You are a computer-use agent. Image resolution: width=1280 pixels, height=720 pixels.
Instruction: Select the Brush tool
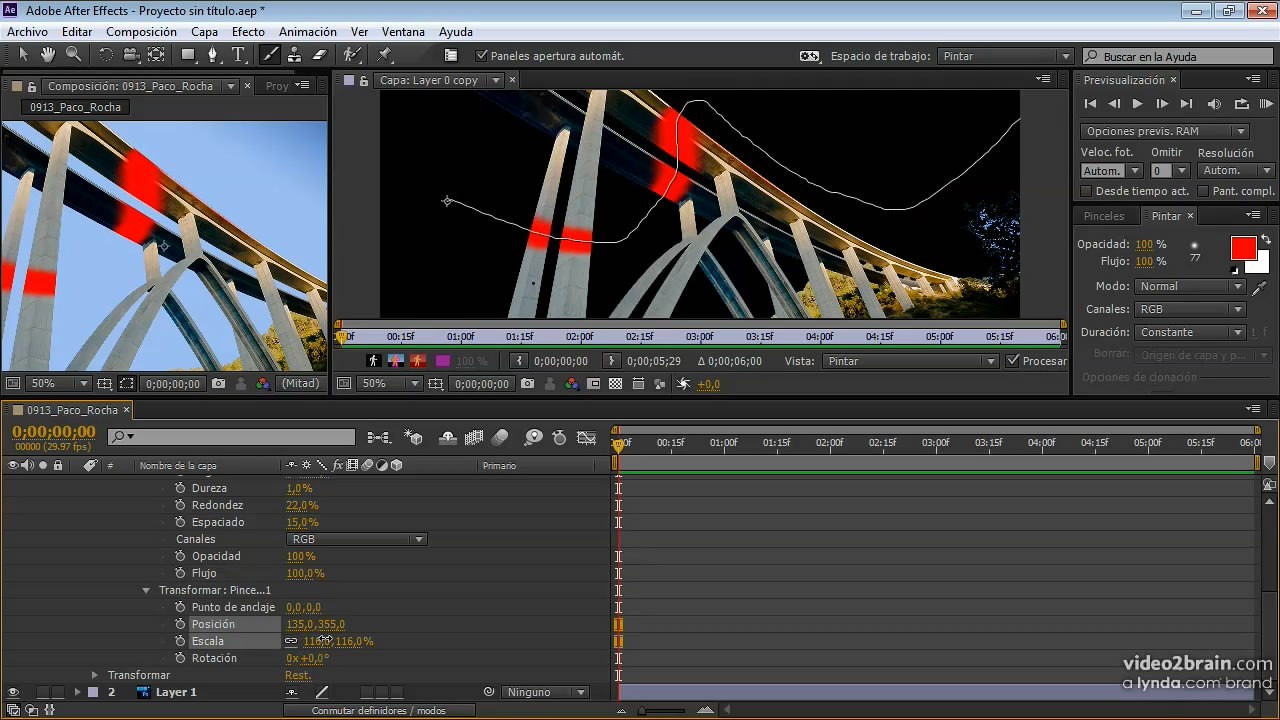tap(269, 55)
